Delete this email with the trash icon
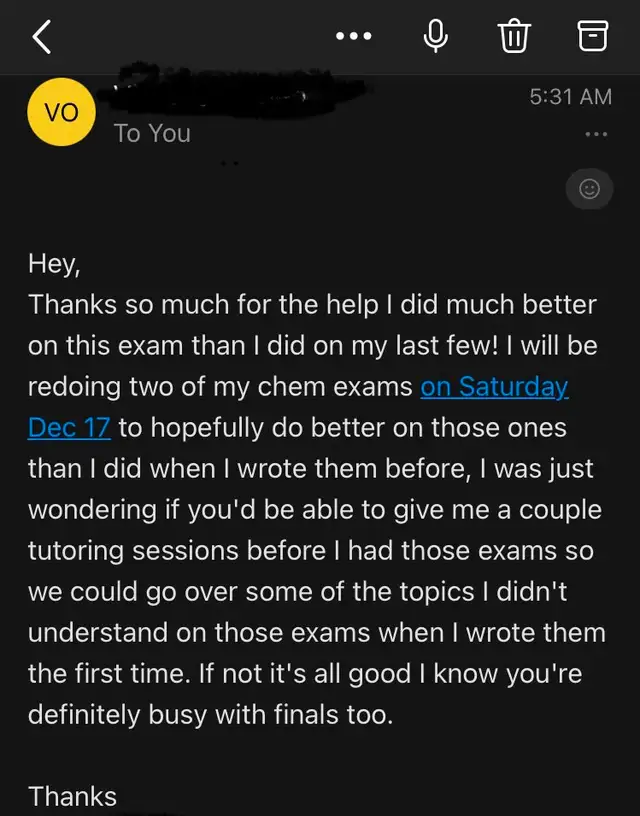This screenshot has width=640, height=816. 515,36
